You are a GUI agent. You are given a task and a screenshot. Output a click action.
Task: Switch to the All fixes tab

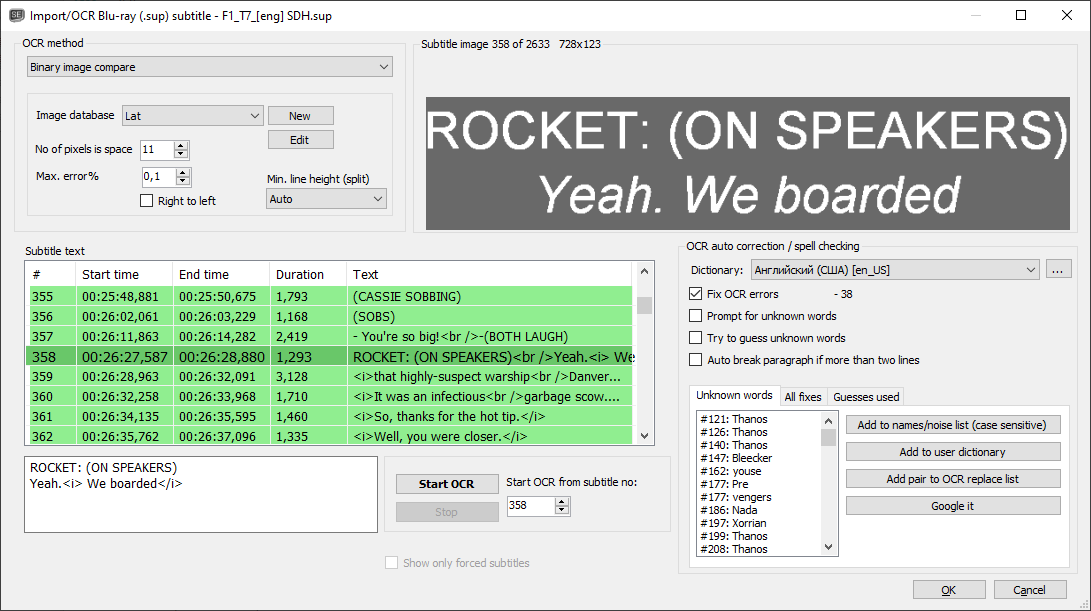pyautogui.click(x=803, y=397)
